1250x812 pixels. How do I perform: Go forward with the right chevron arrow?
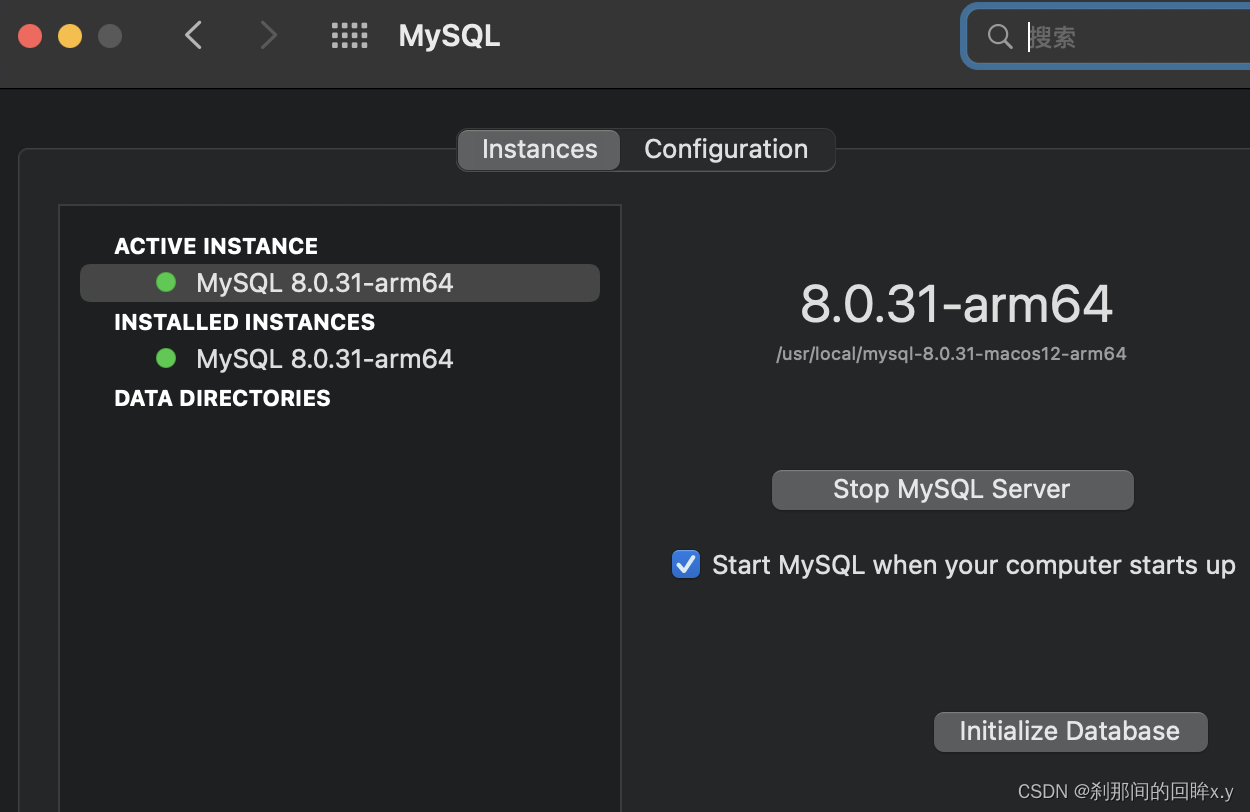point(267,36)
